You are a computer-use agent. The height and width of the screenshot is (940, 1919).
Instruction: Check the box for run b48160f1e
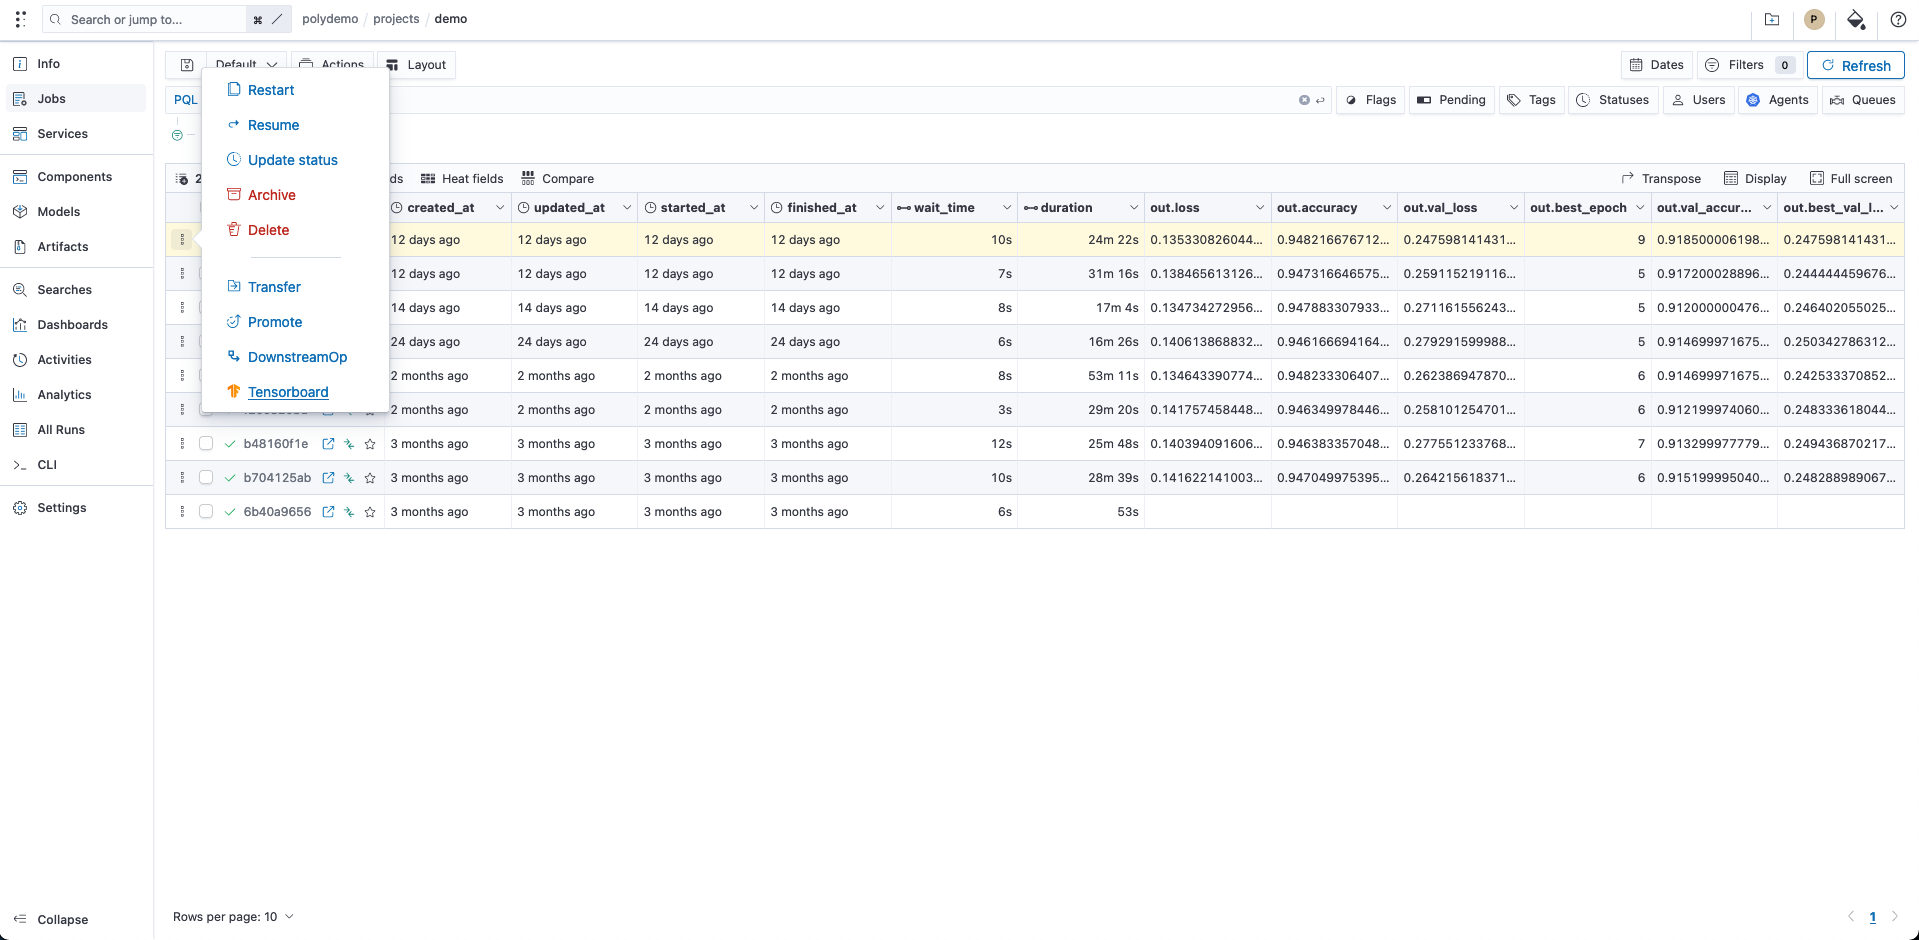[x=206, y=444]
